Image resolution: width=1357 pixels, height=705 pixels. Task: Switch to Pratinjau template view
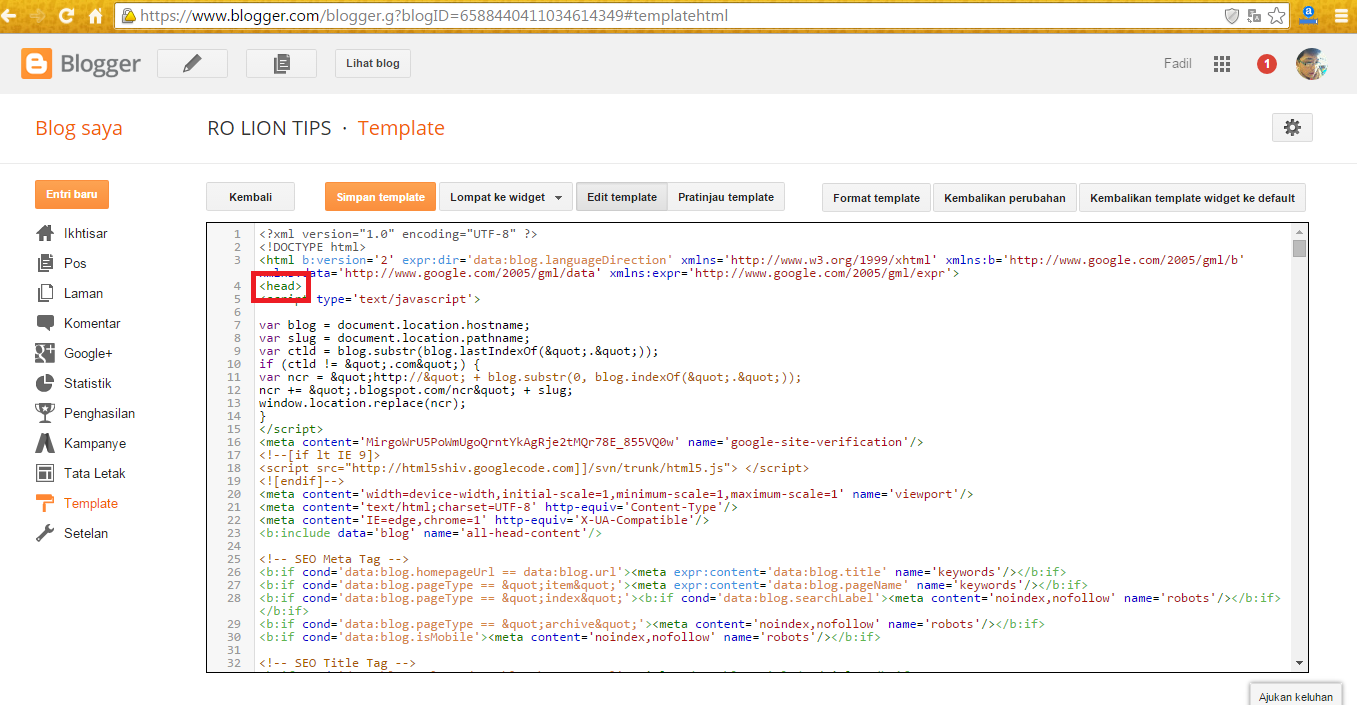coord(725,197)
